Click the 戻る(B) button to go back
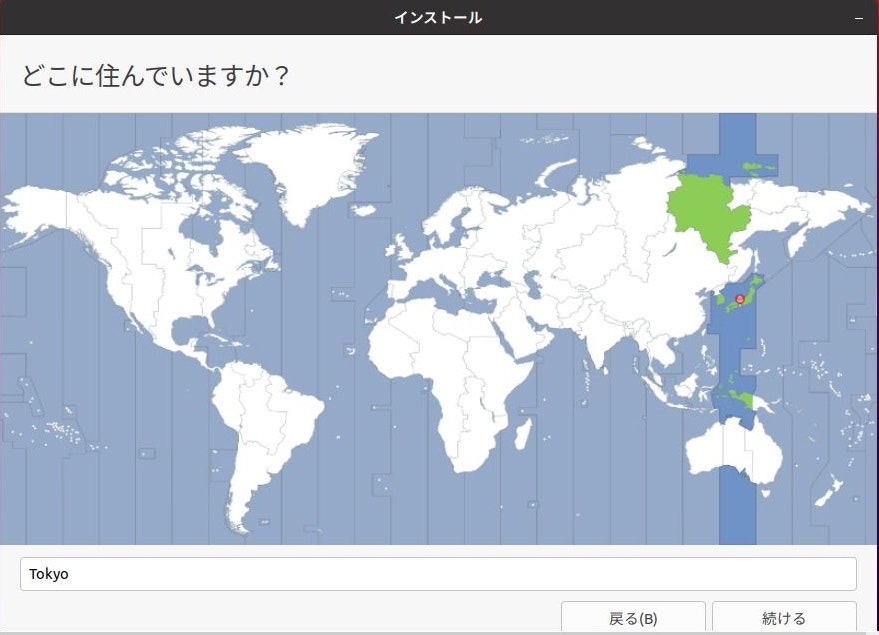This screenshot has height=635, width=879. coord(635,617)
